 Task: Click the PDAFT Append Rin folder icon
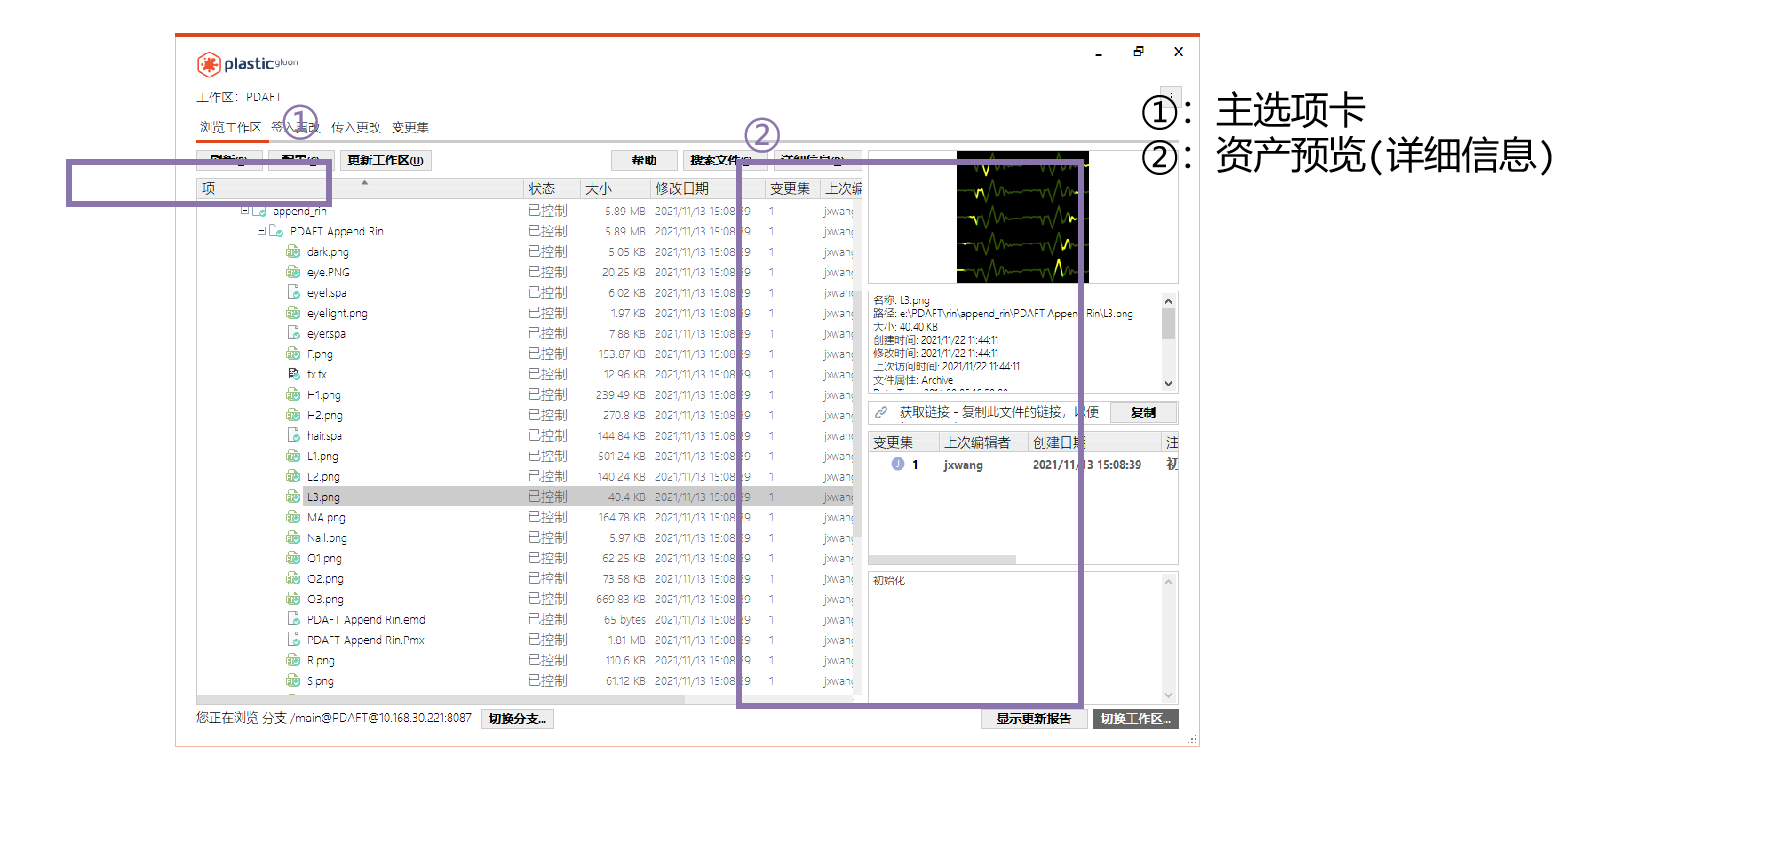[276, 231]
